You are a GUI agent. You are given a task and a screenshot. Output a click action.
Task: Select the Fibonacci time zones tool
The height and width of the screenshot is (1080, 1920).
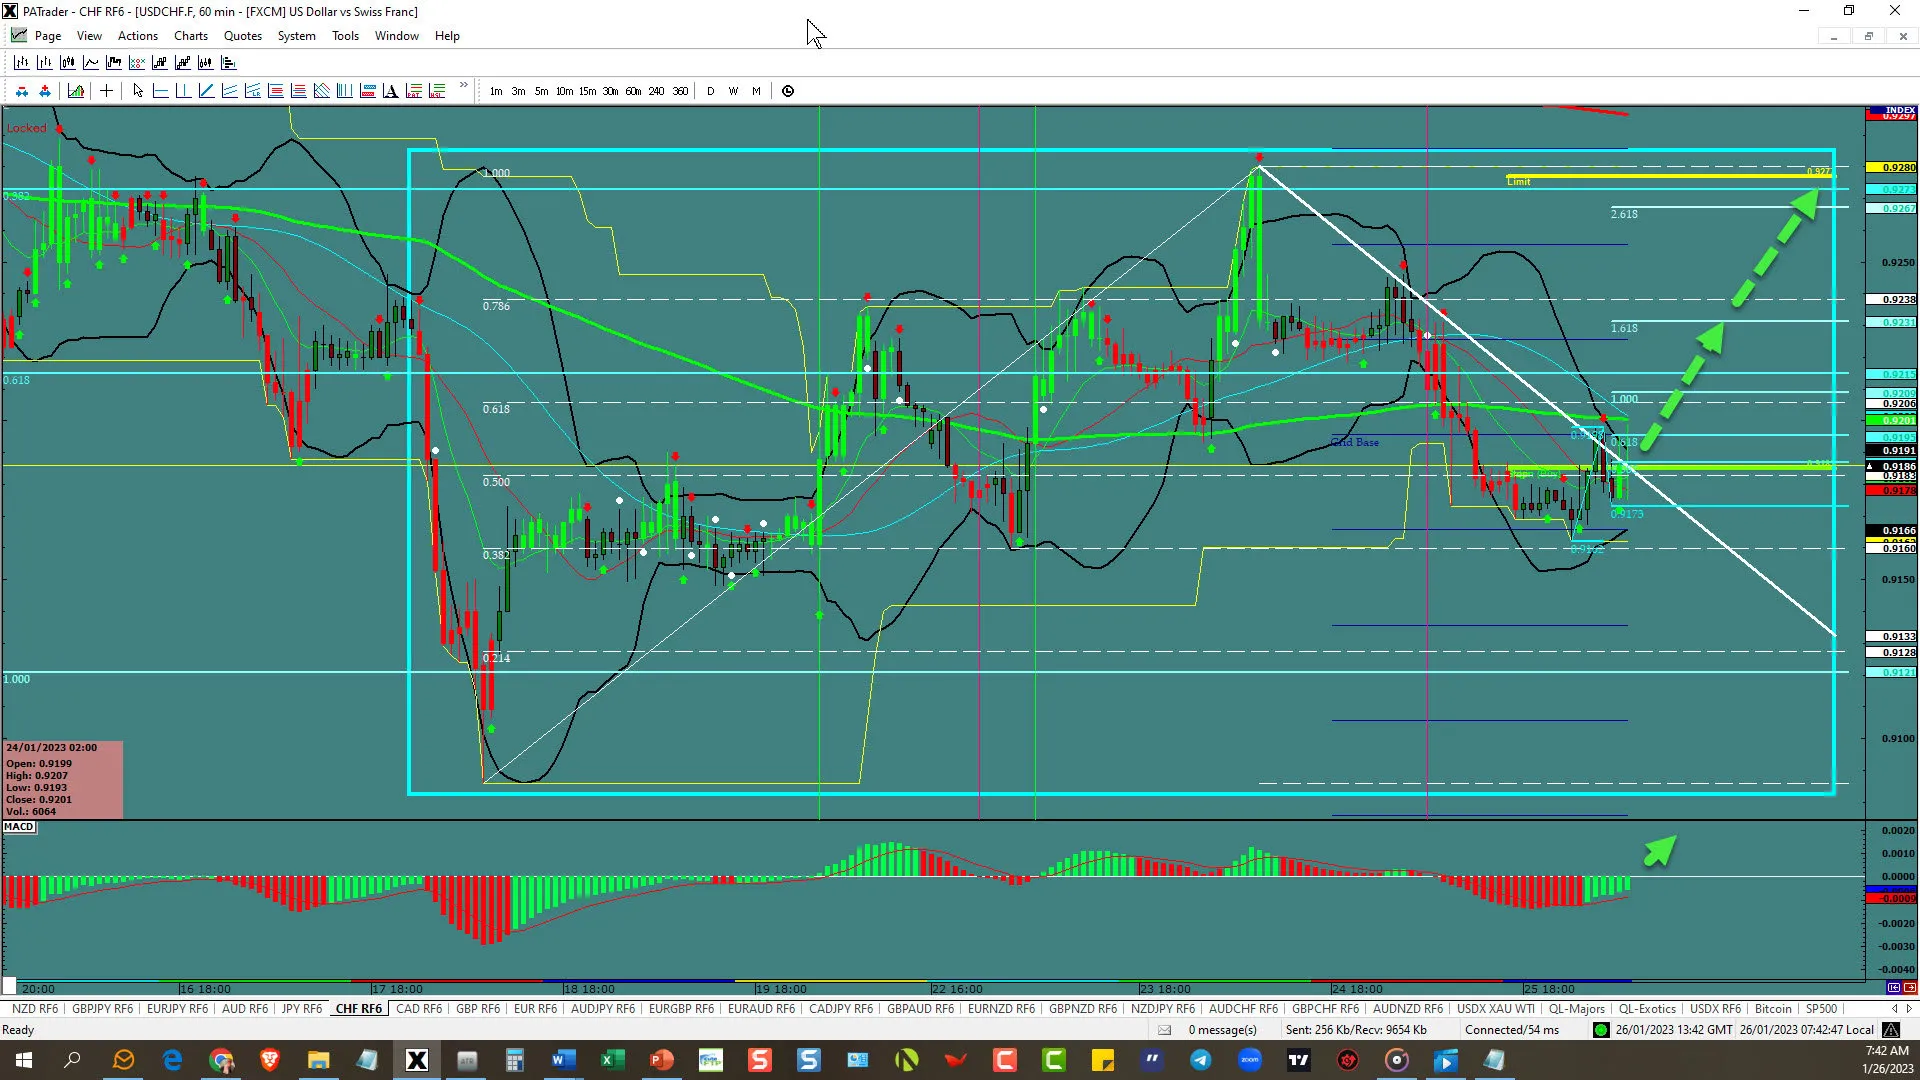tap(344, 91)
